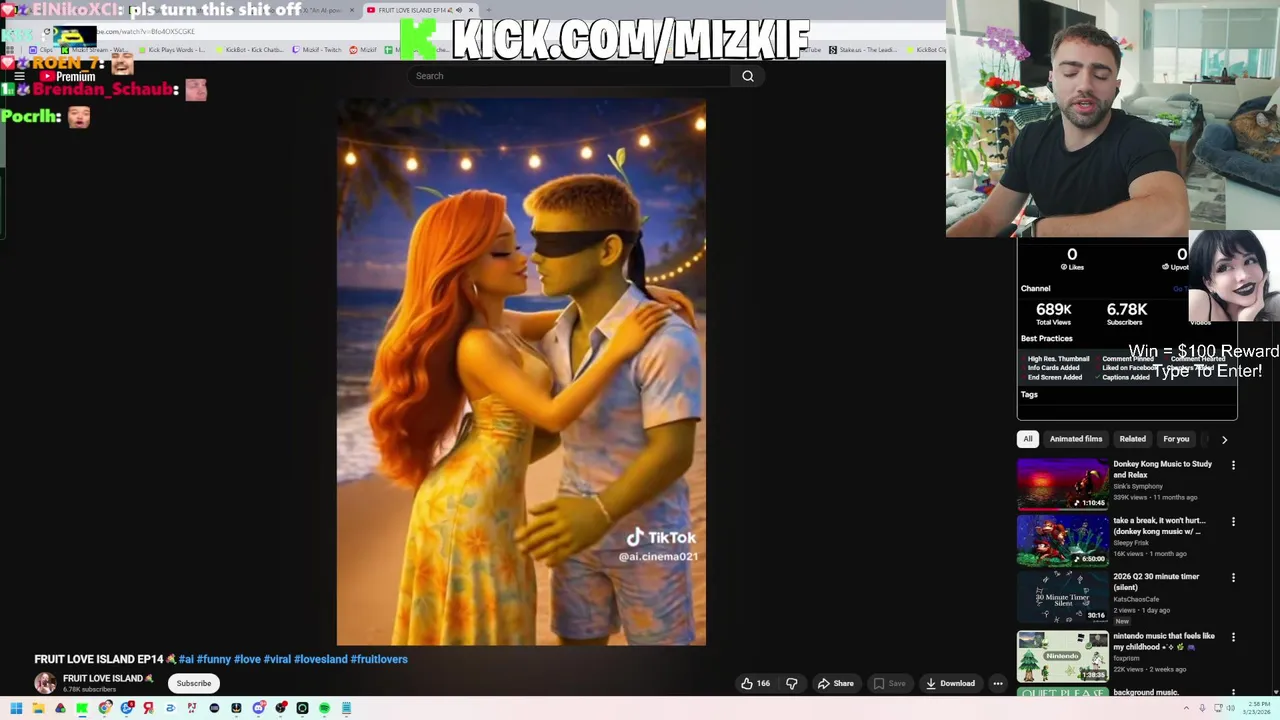Open Spotify from the taskbar
This screenshot has height=720, width=1280.
[324, 708]
